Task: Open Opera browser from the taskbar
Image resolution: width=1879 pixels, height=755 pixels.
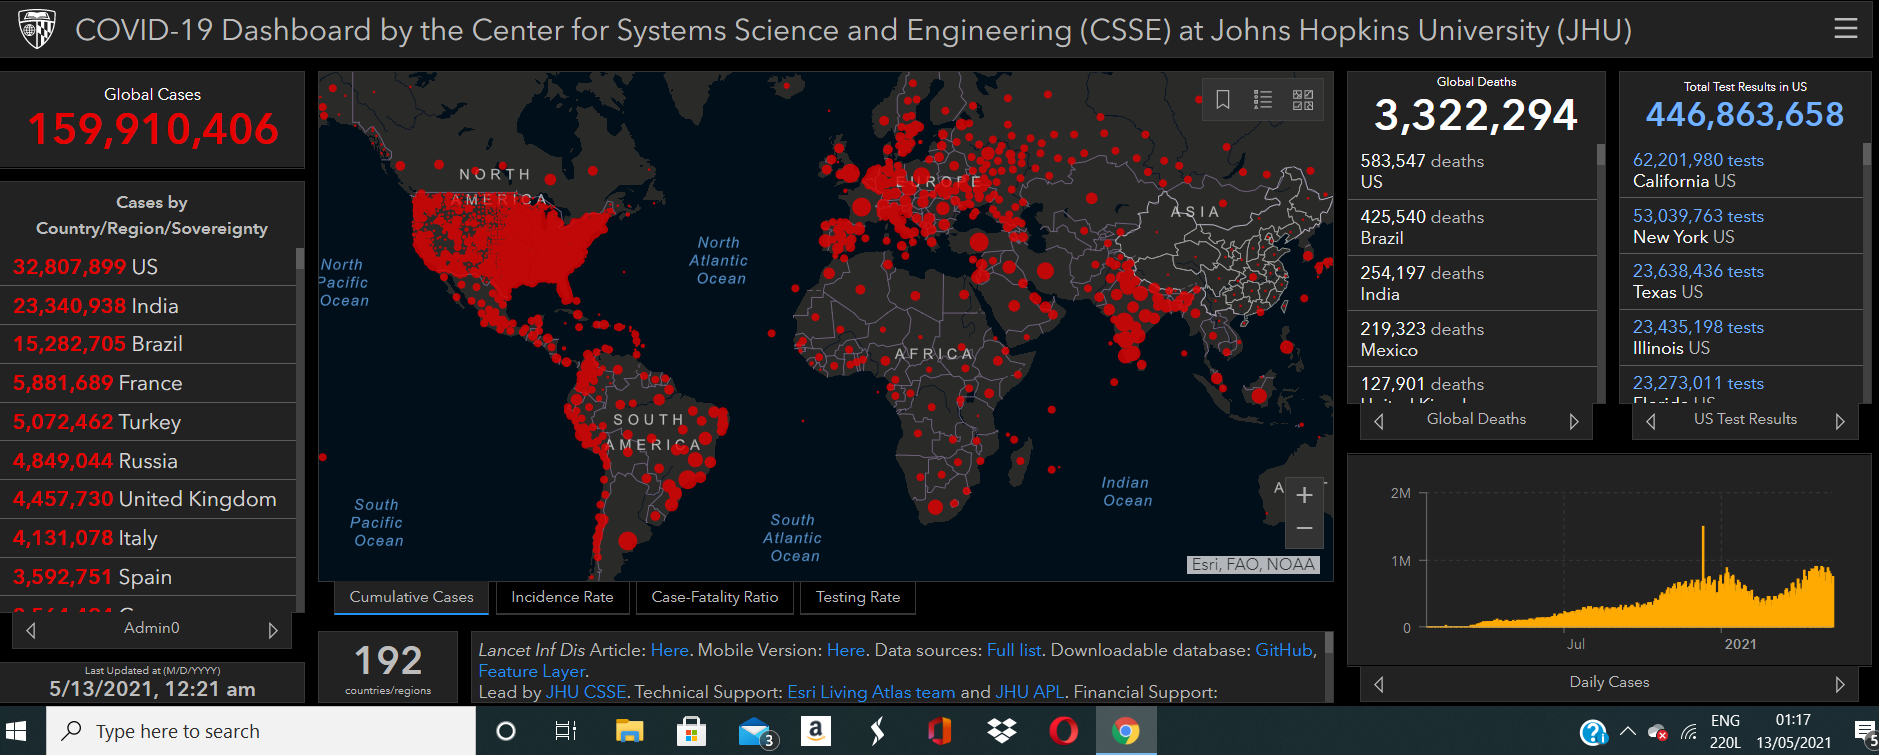Action: (1063, 731)
